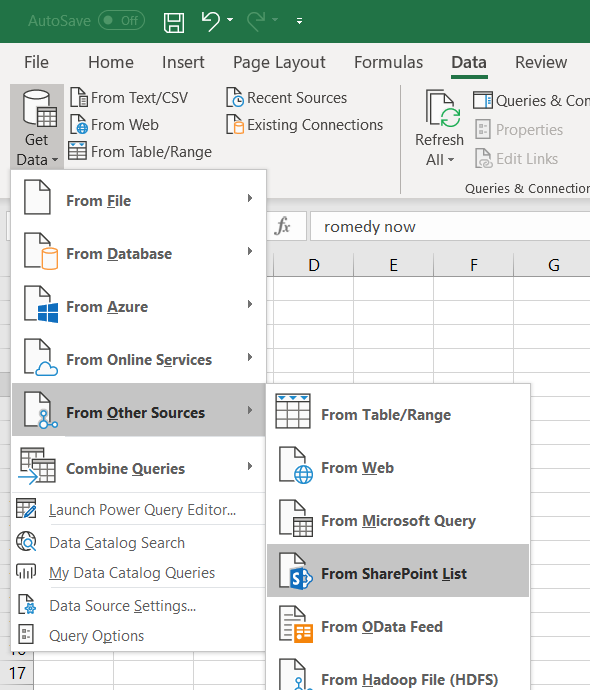Choose Data Catalog Search menu entry
Viewport: 590px width, 690px height.
tap(117, 543)
